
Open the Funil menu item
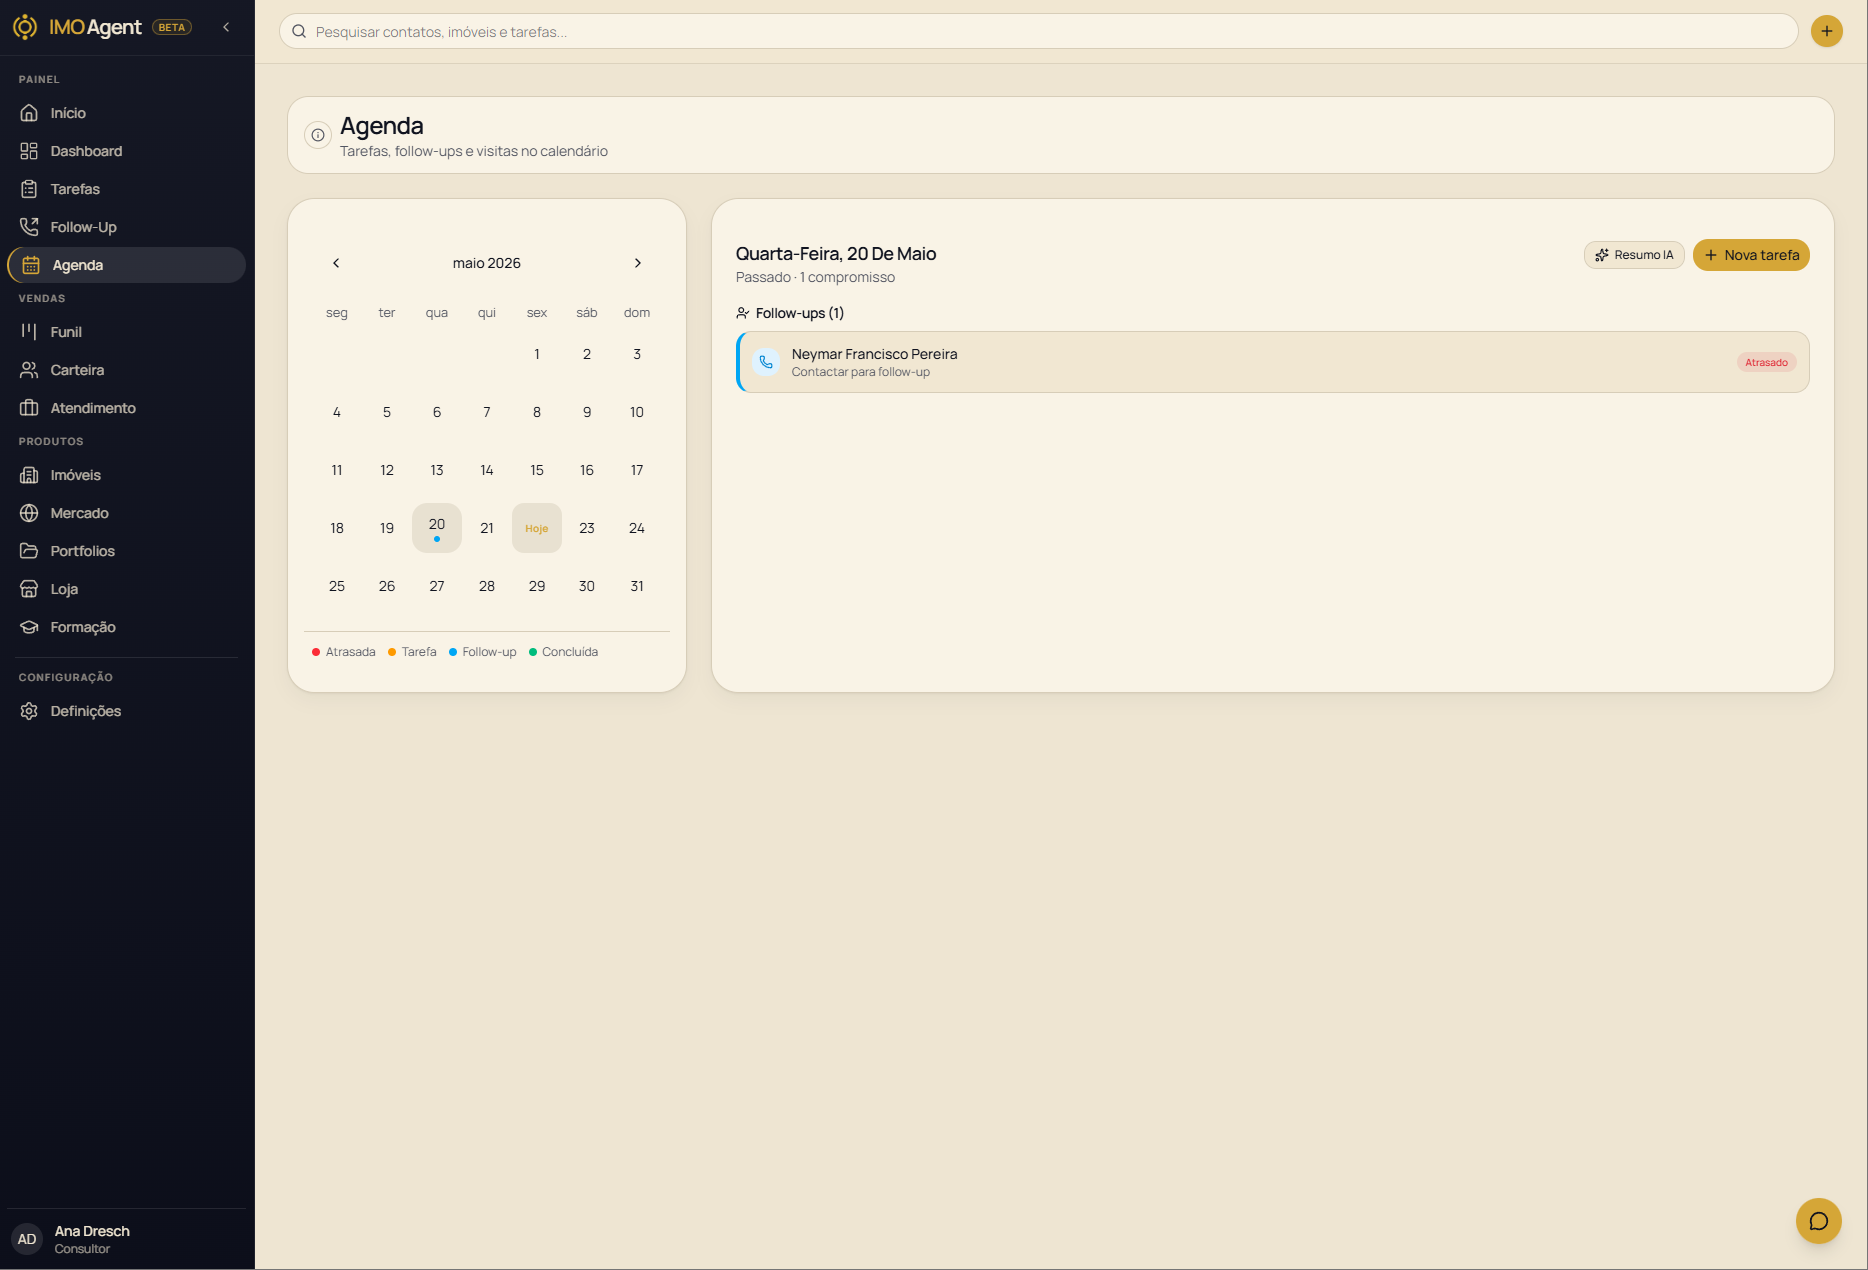pos(126,332)
